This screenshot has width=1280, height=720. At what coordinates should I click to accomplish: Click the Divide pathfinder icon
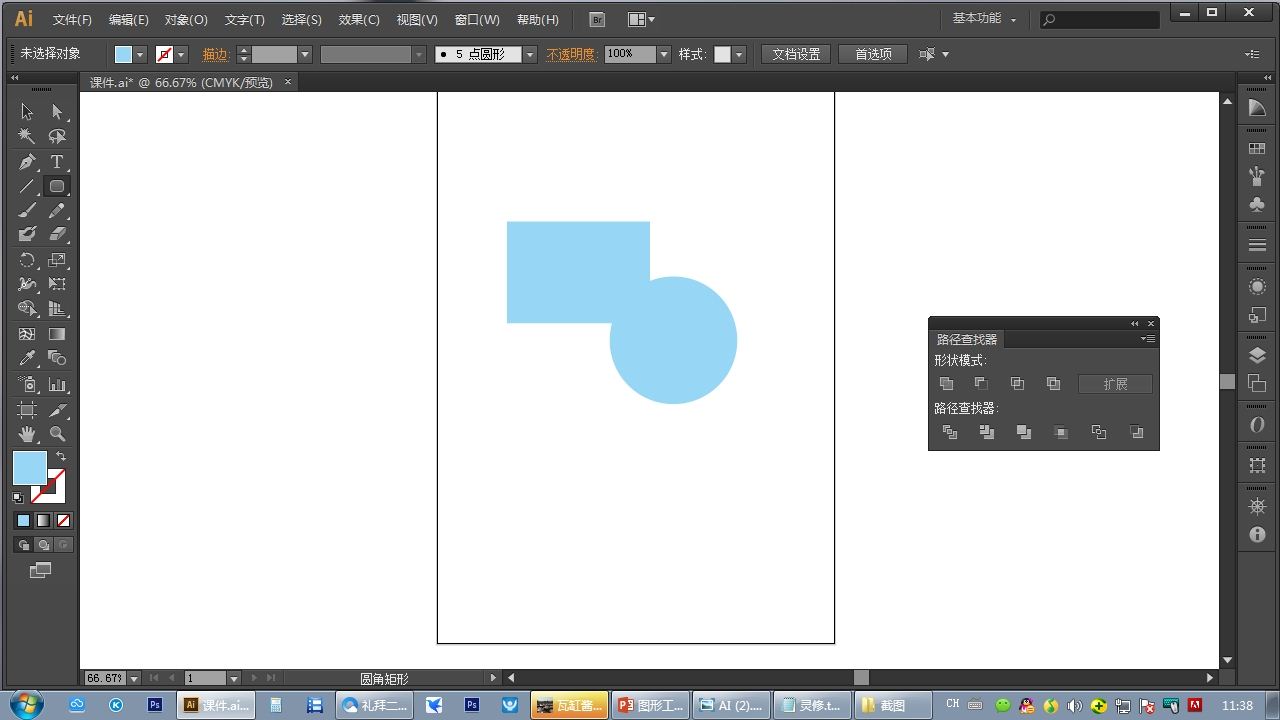(950, 432)
